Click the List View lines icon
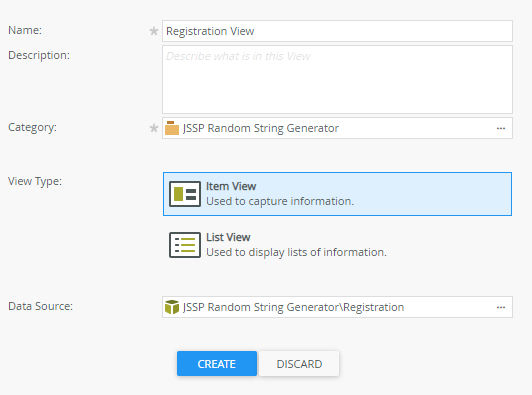Image resolution: width=532 pixels, height=395 pixels. point(185,245)
